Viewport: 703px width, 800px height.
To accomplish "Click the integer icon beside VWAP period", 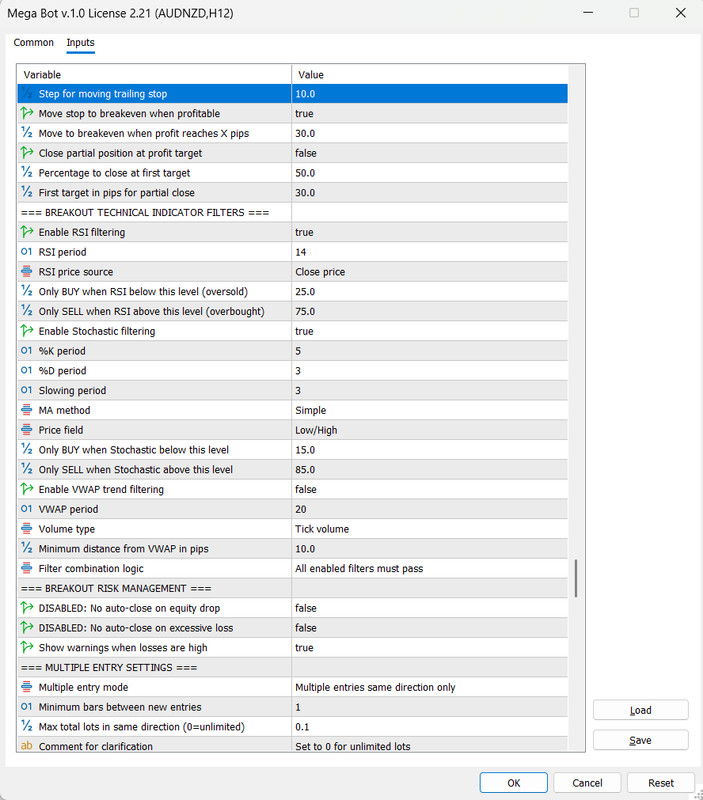I will pyautogui.click(x=27, y=509).
